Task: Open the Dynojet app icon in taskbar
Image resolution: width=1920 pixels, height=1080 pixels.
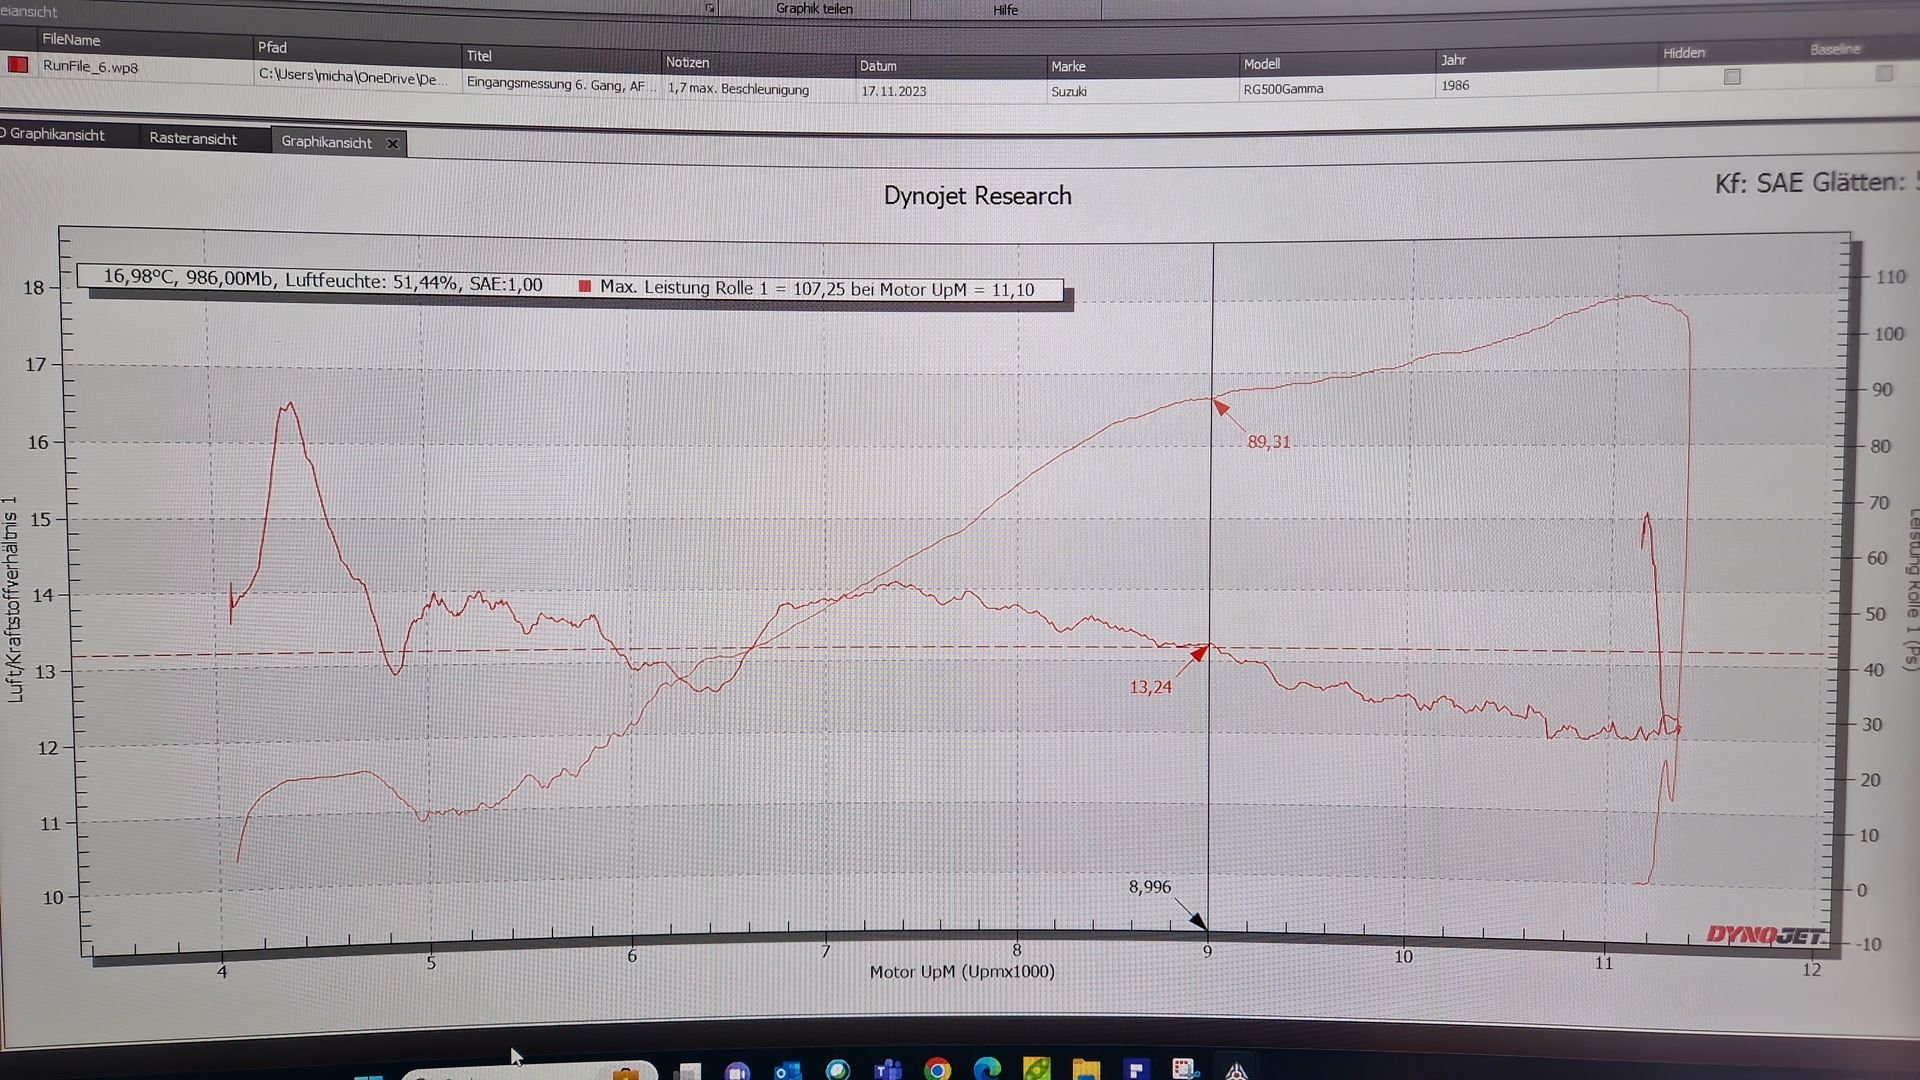Action: pos(1236,1070)
